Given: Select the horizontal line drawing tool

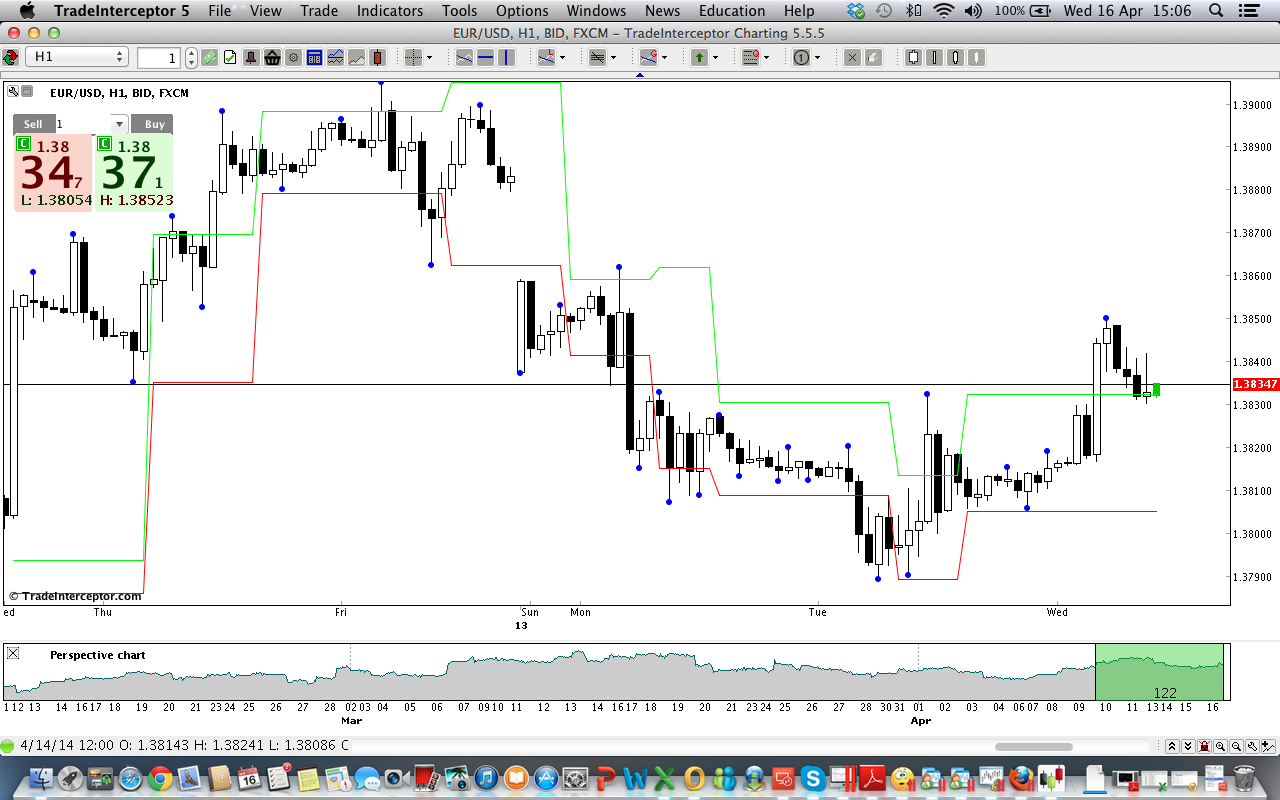Looking at the screenshot, I should click(485, 57).
